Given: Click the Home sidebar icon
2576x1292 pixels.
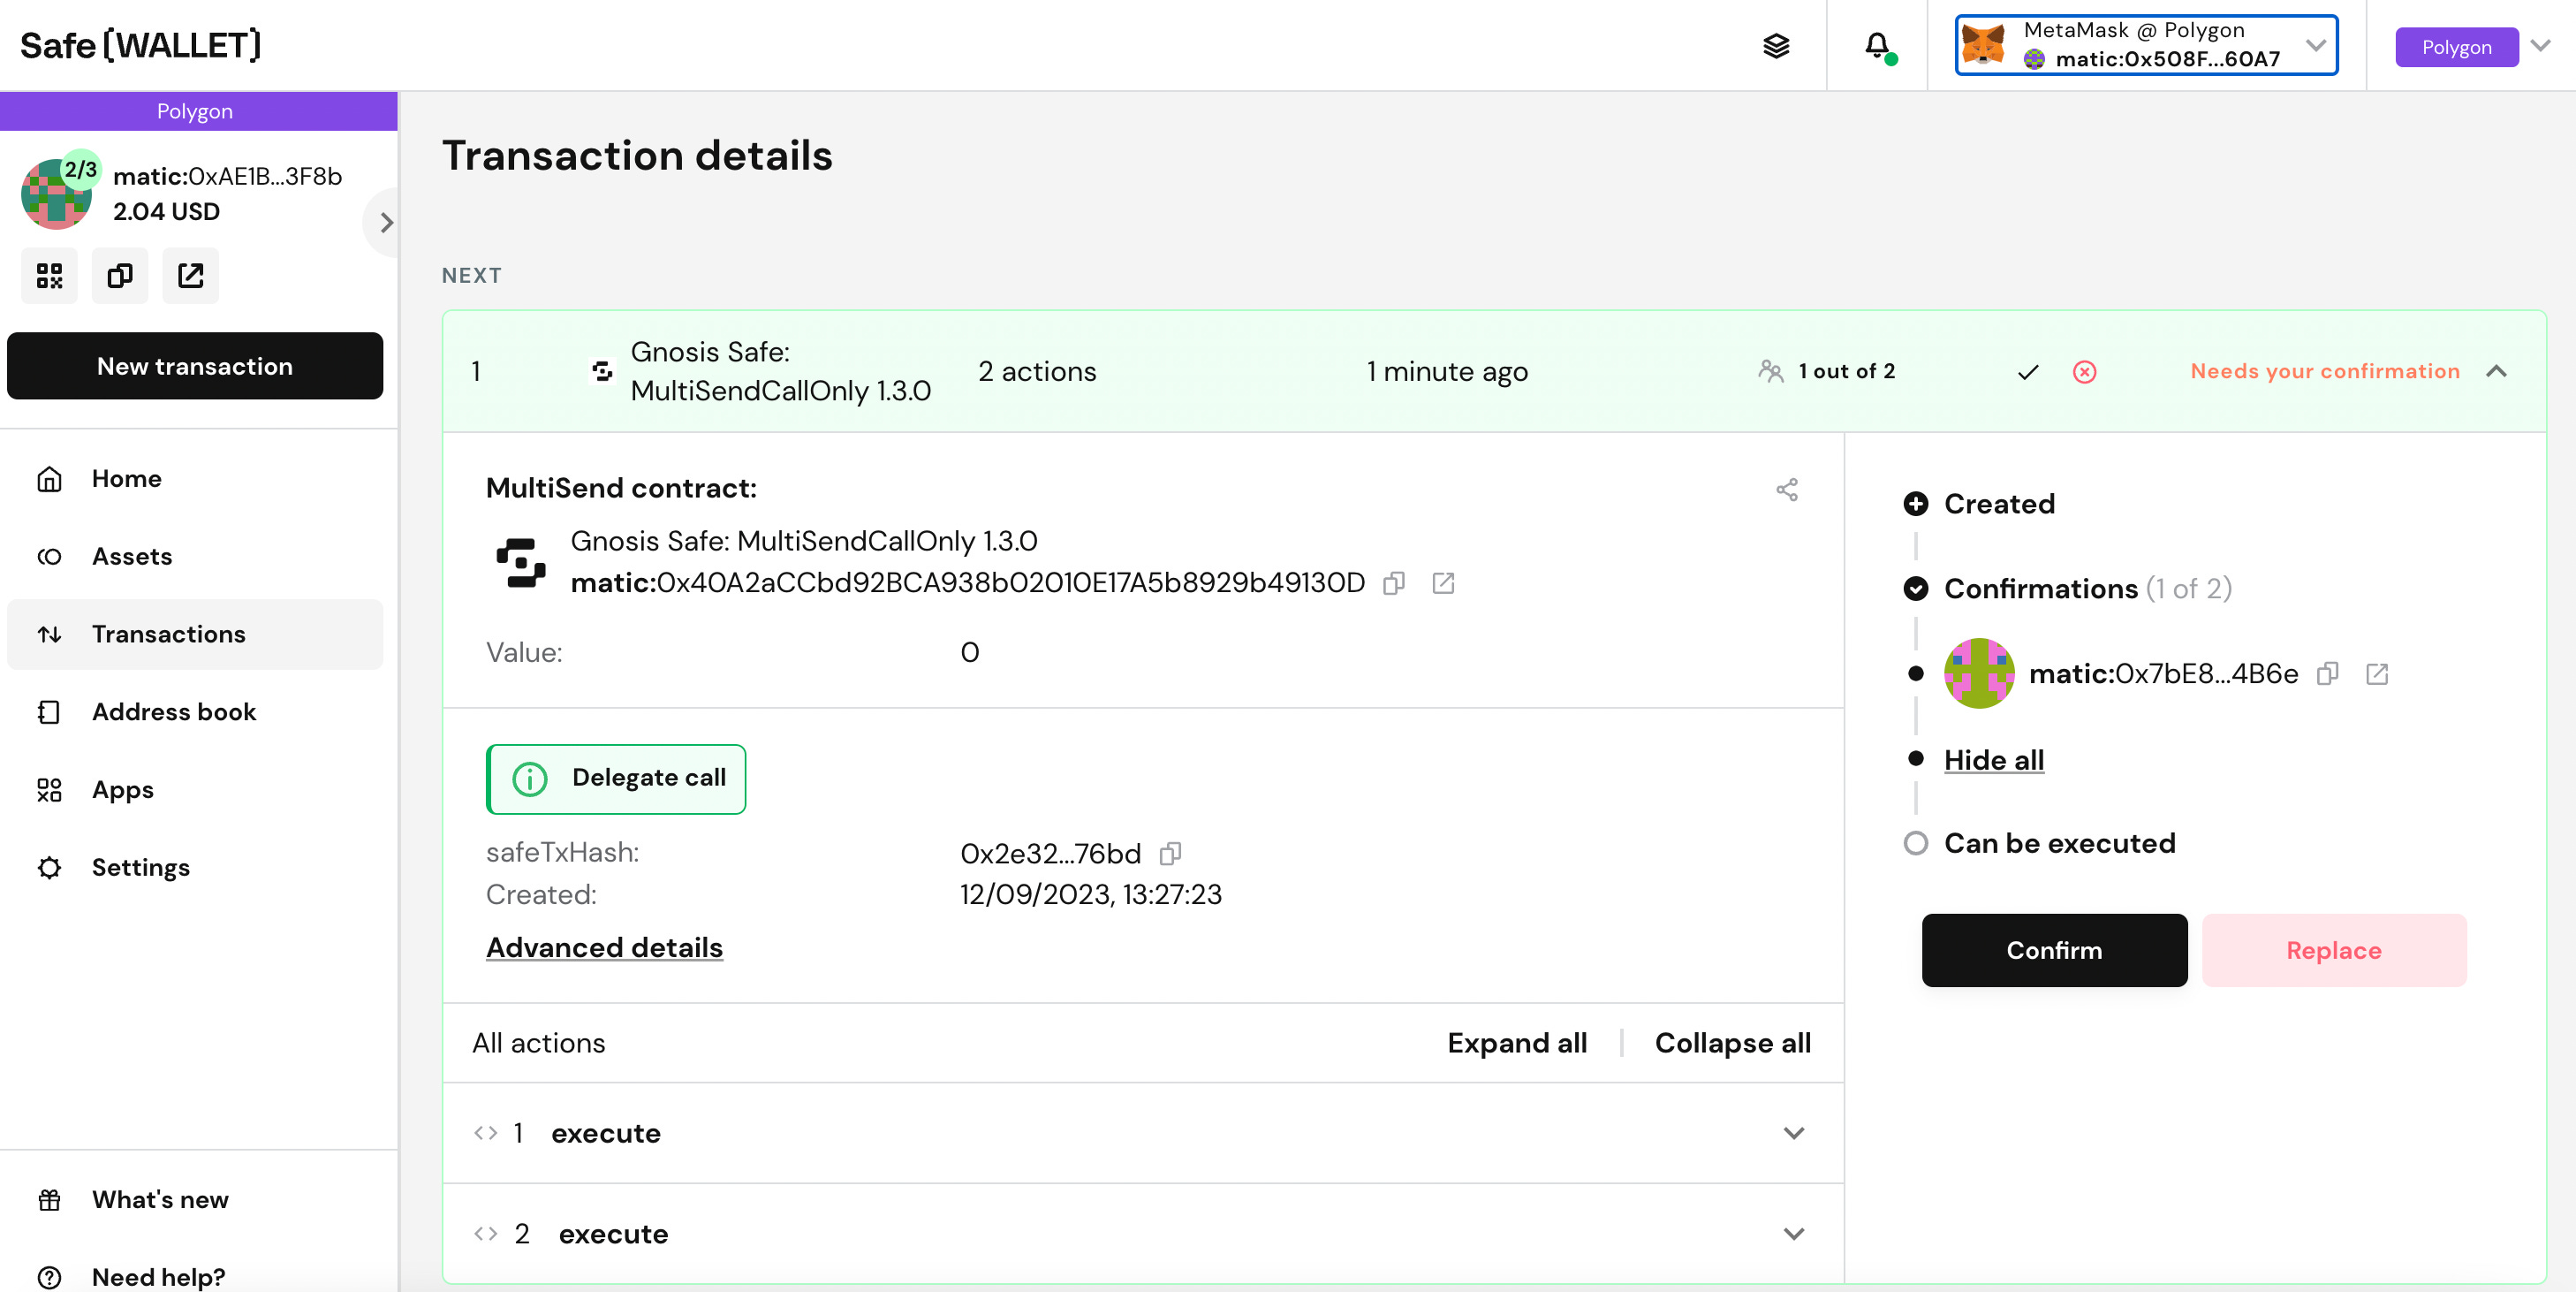Looking at the screenshot, I should pyautogui.click(x=49, y=479).
